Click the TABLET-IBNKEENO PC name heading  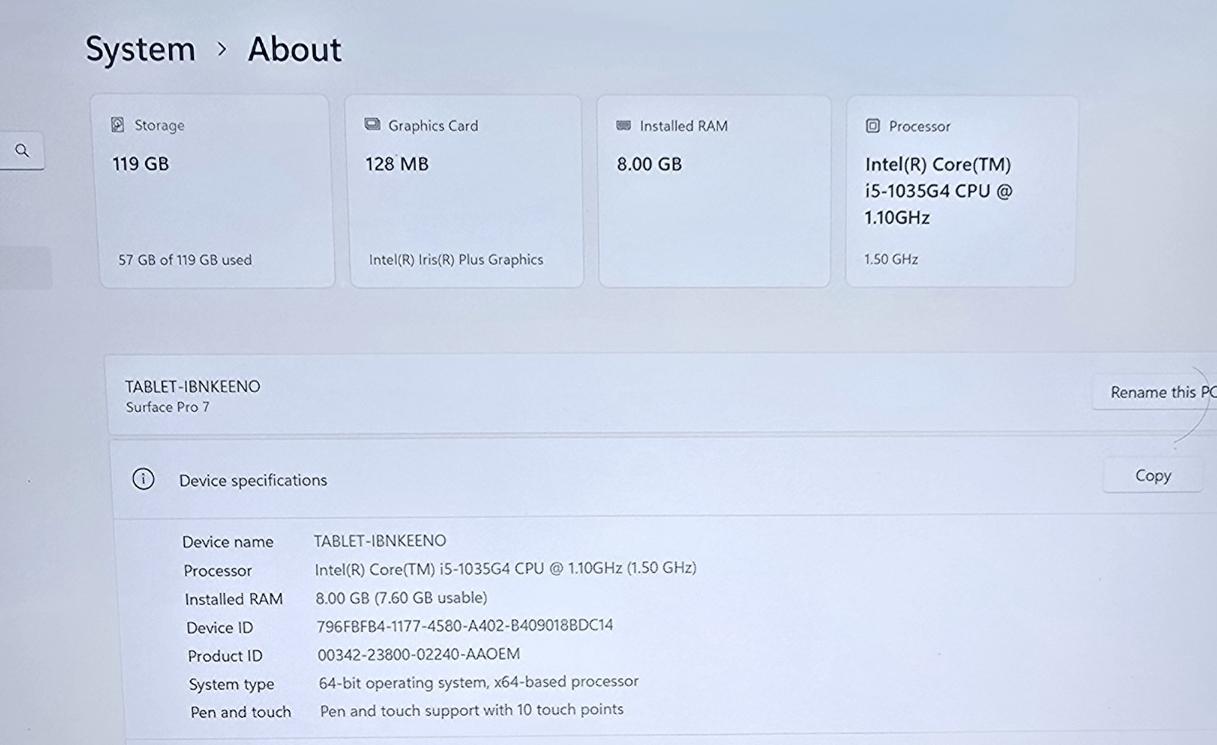(x=193, y=386)
